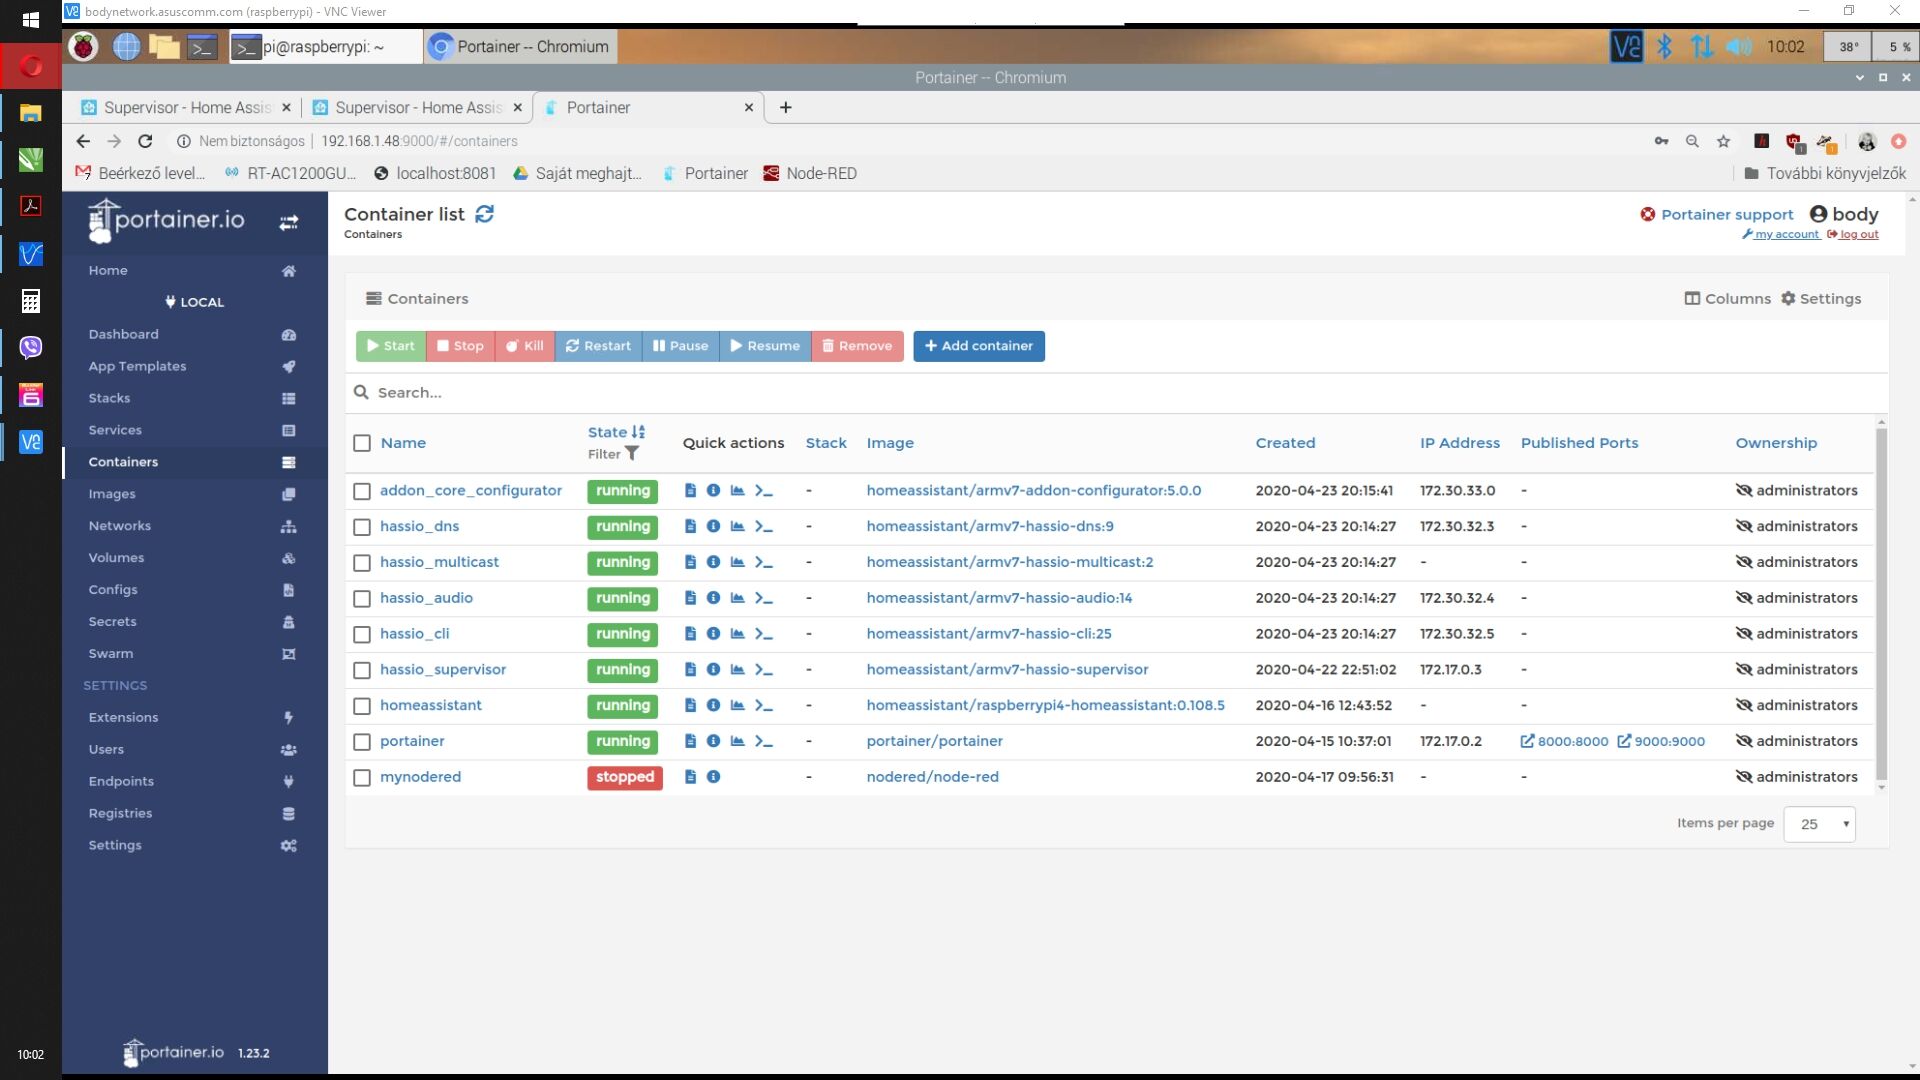The image size is (1920, 1080).
Task: Click the log out link
Action: [x=1853, y=234]
